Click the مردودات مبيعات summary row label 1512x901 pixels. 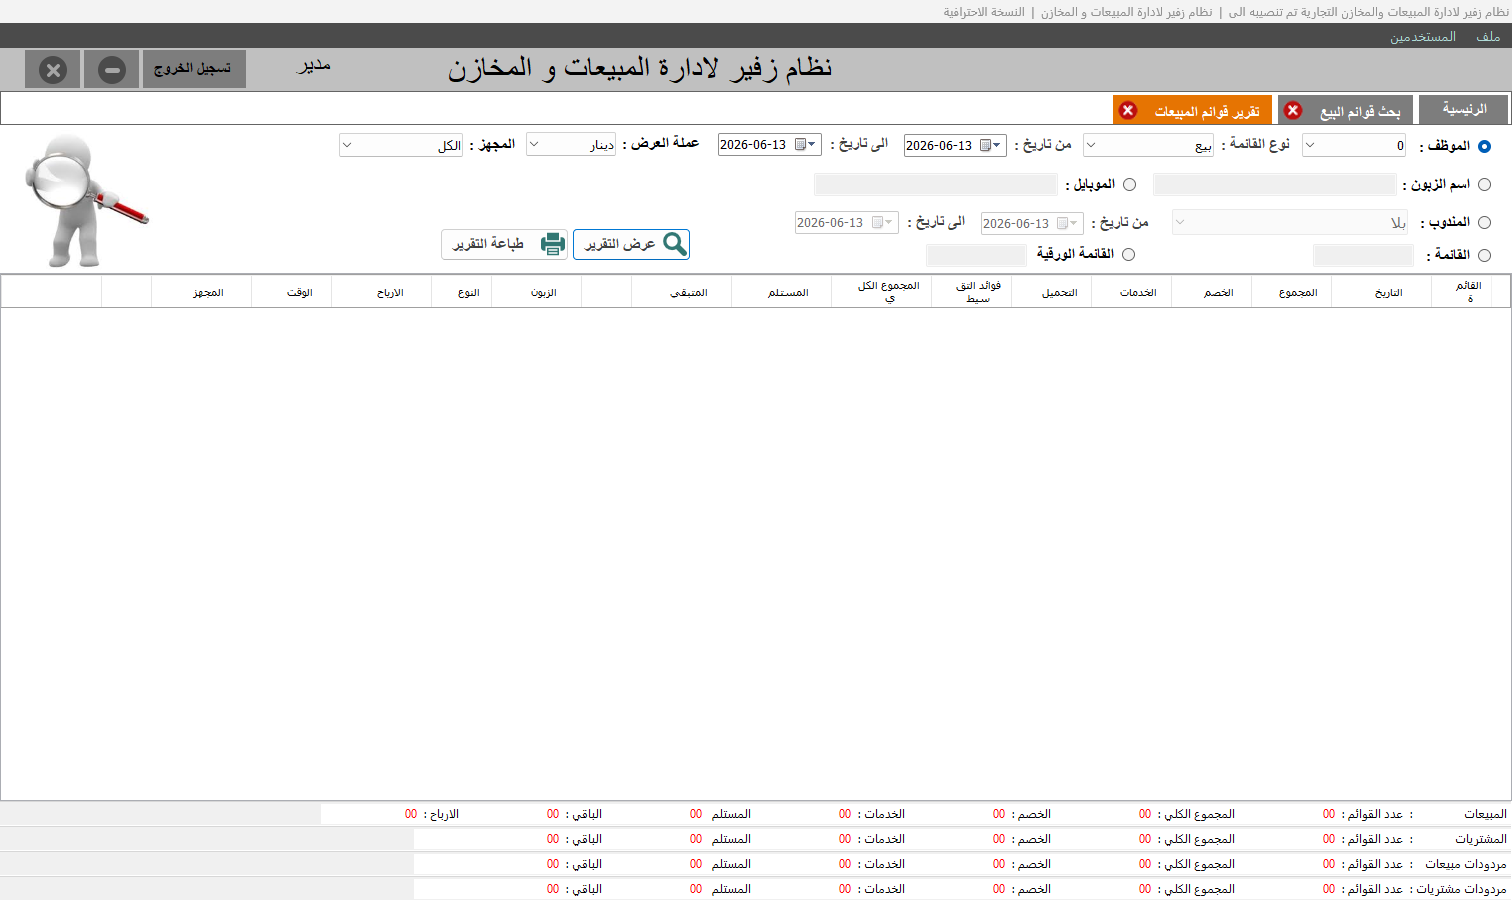coord(1466,864)
